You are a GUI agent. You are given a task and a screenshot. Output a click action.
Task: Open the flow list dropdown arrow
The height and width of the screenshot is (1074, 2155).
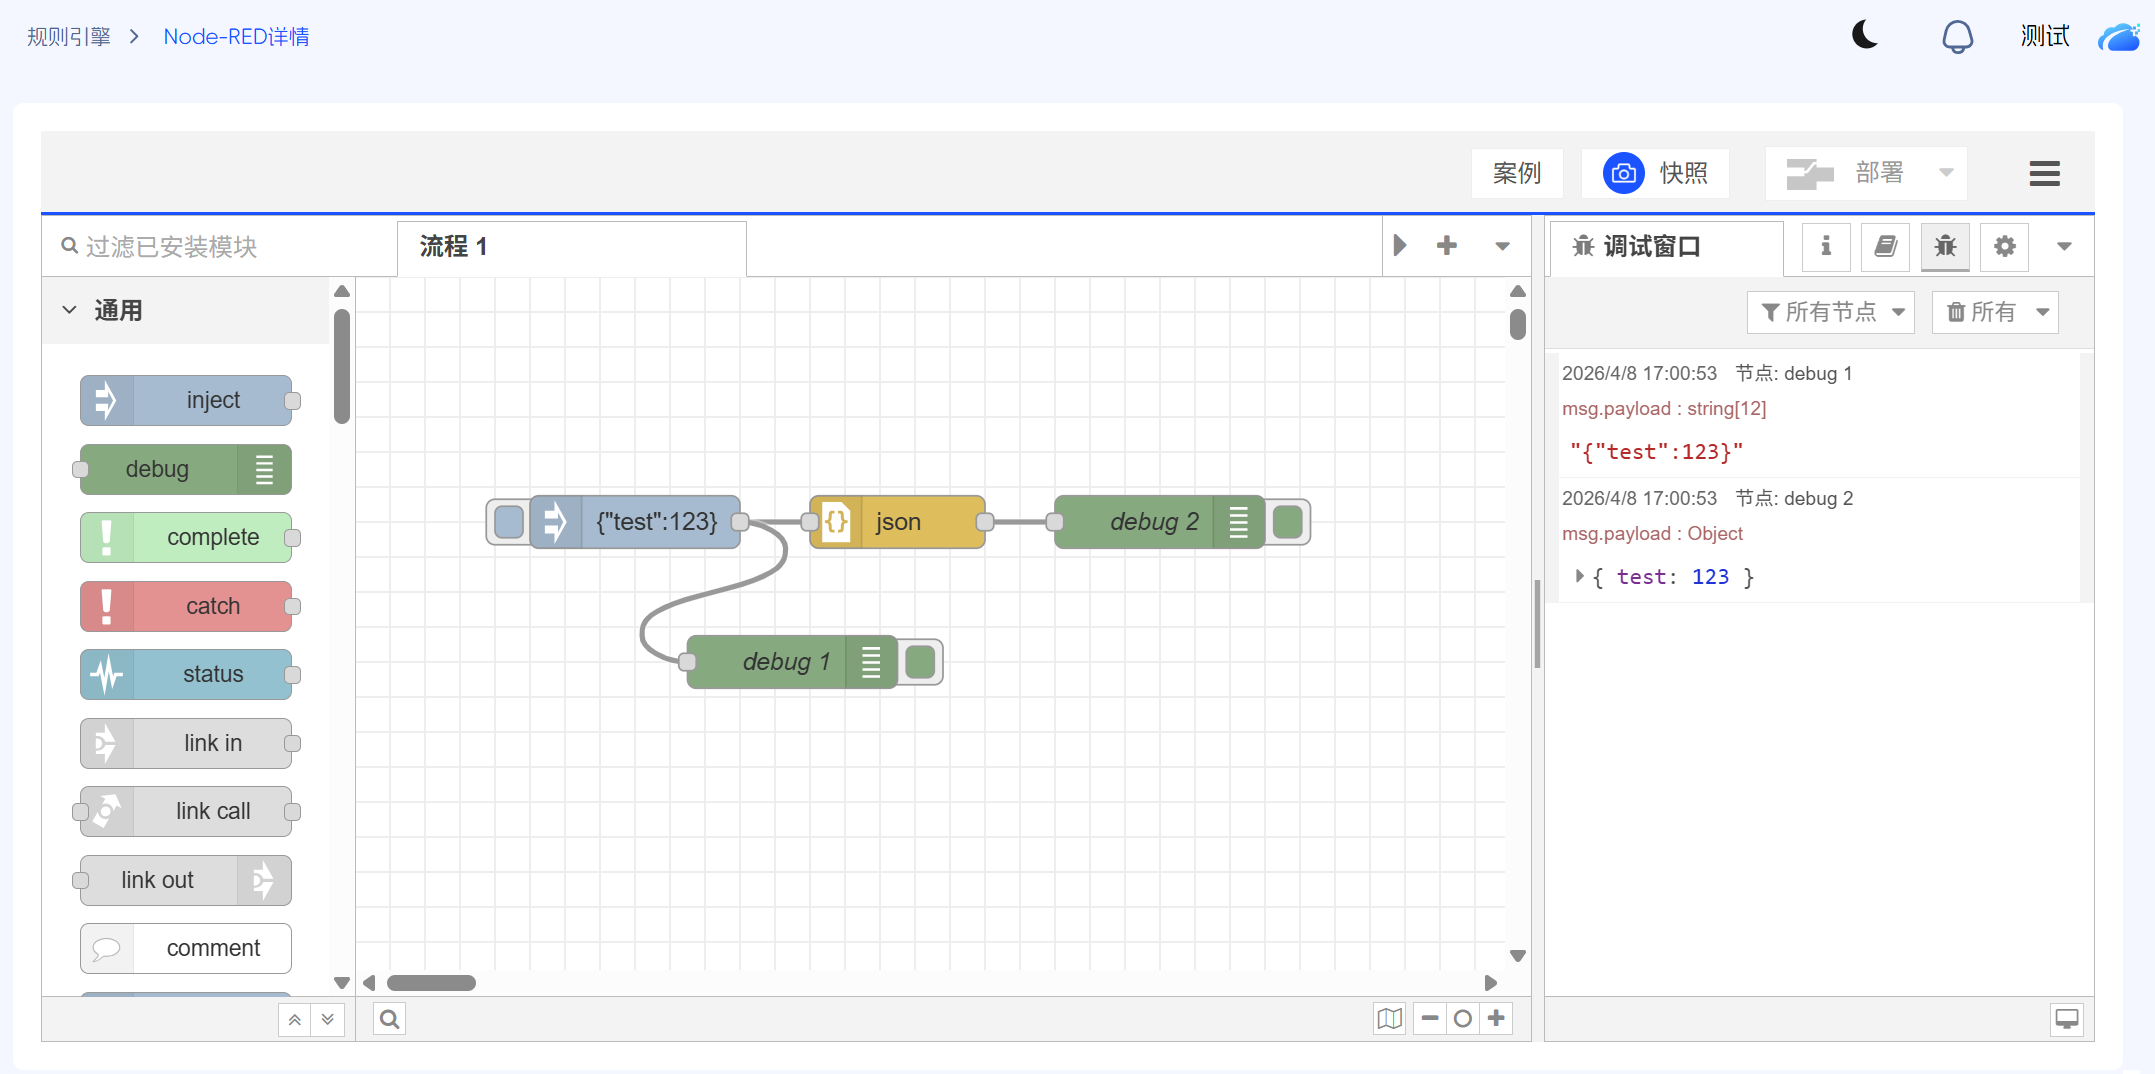click(x=1502, y=246)
